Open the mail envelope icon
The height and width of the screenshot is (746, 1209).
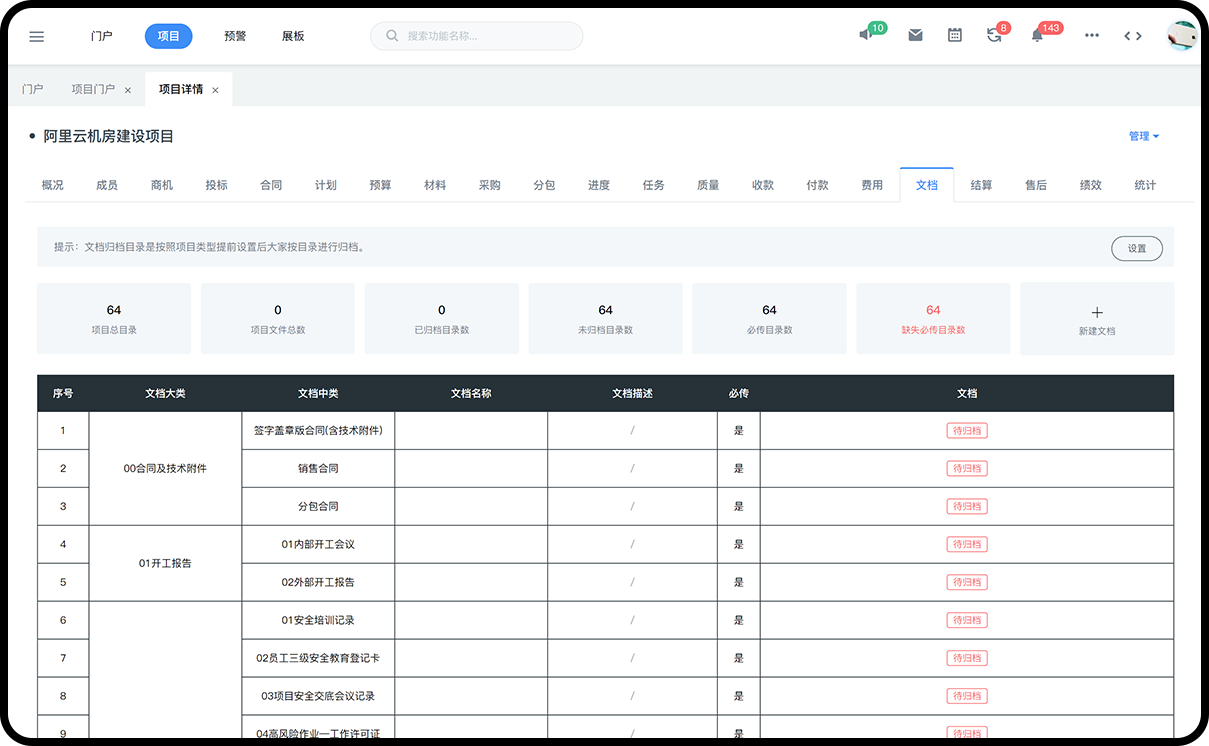point(915,35)
